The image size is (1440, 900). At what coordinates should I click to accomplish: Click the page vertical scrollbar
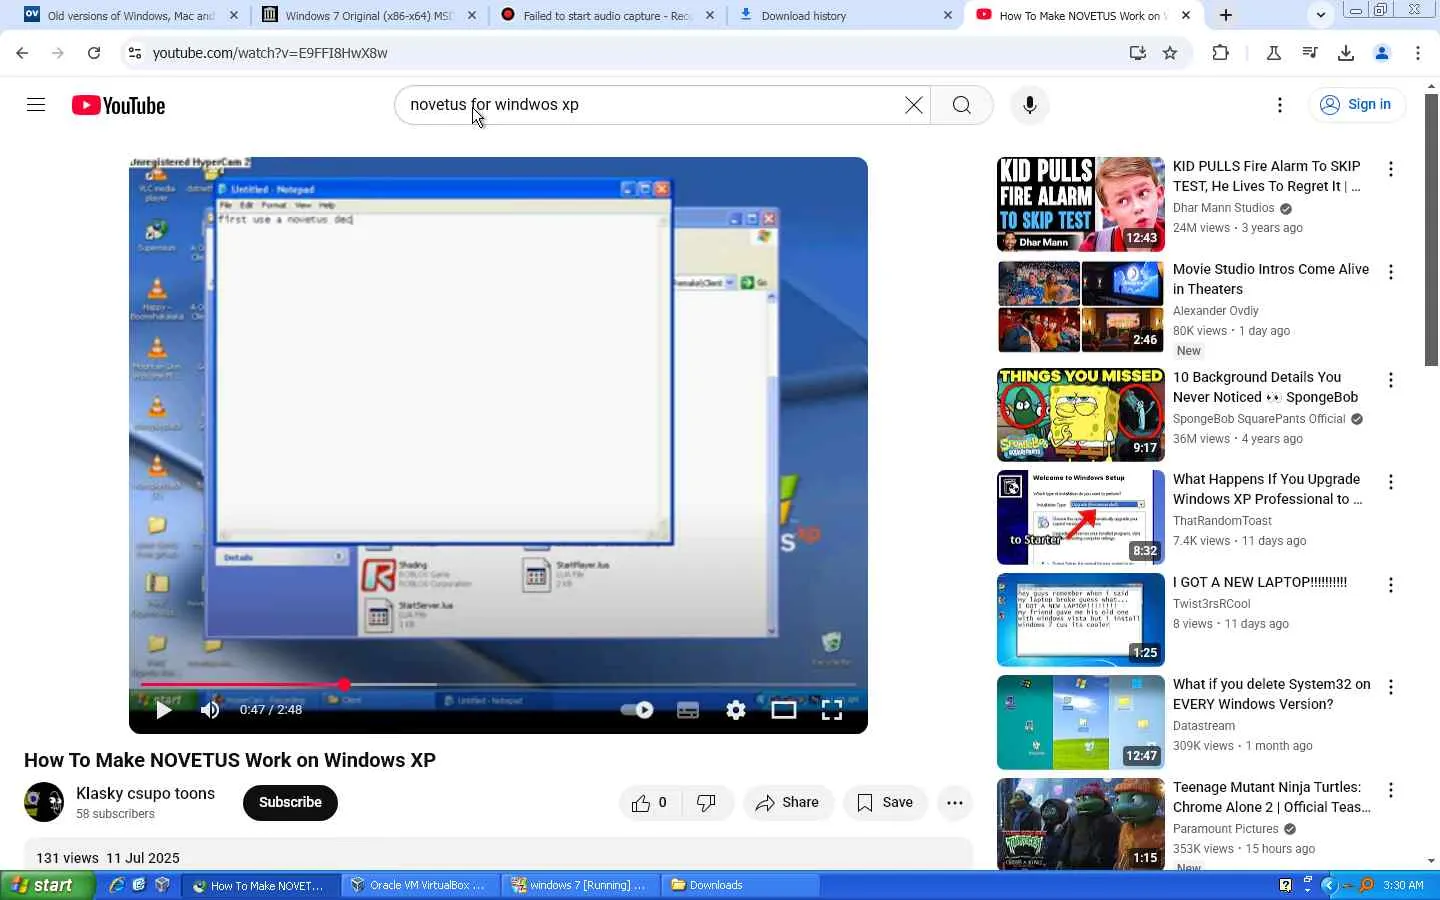[1432, 230]
